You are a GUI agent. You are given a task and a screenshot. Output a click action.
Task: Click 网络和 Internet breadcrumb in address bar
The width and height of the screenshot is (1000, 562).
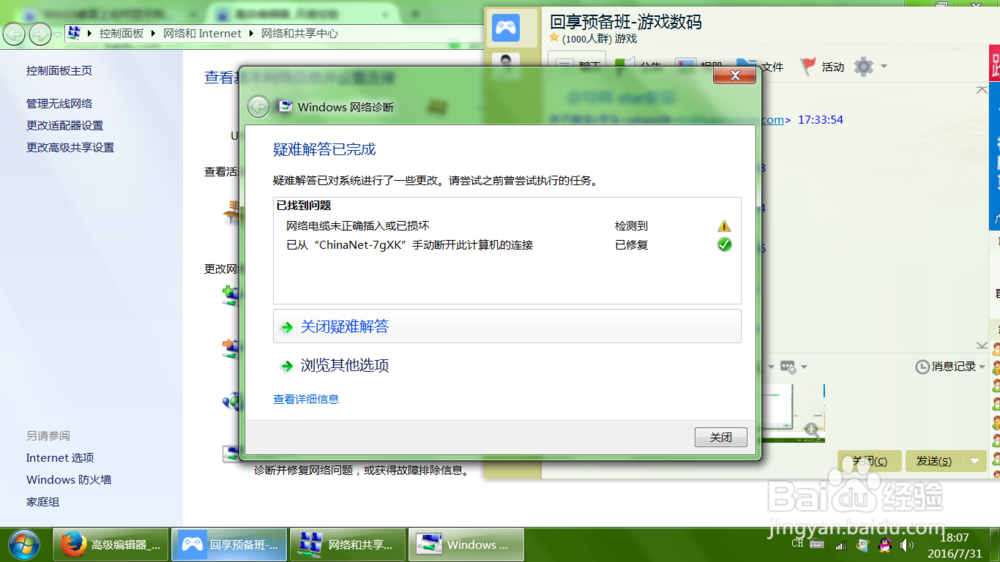[202, 33]
